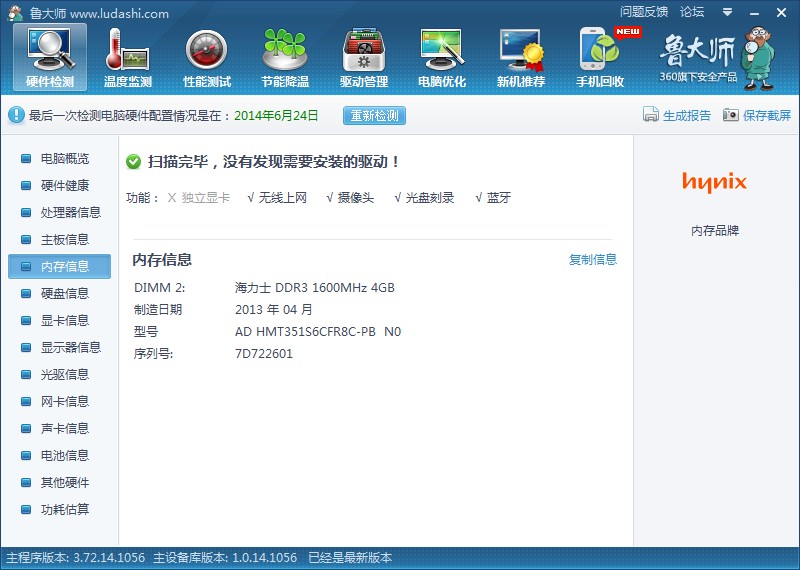This screenshot has height=570, width=800.
Task: Open the 论坛 forum link
Action: coord(692,12)
